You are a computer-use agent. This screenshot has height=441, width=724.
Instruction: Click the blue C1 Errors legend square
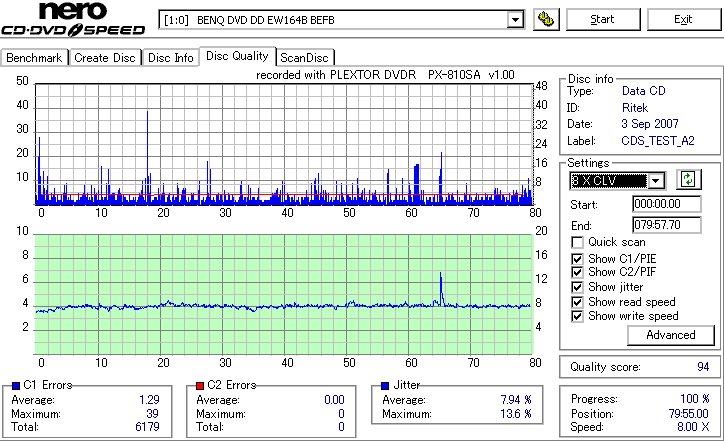tap(16, 385)
